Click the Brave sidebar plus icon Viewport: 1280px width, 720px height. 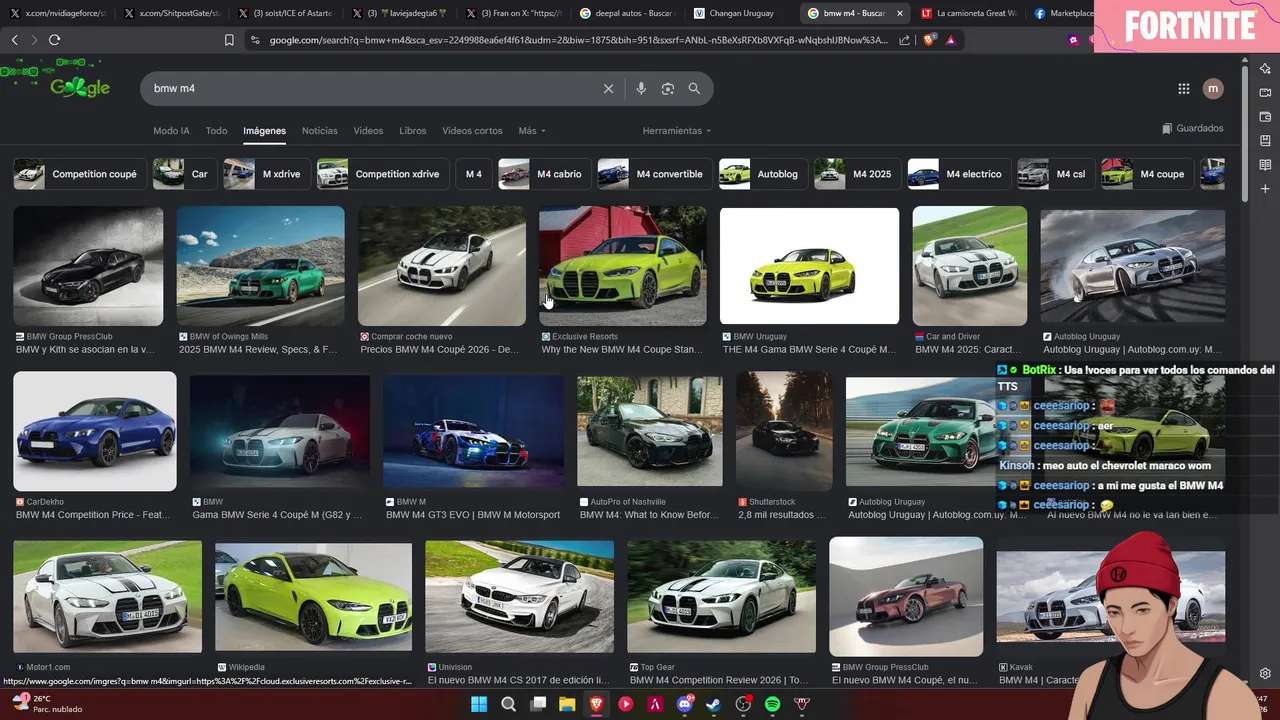[x=1265, y=189]
